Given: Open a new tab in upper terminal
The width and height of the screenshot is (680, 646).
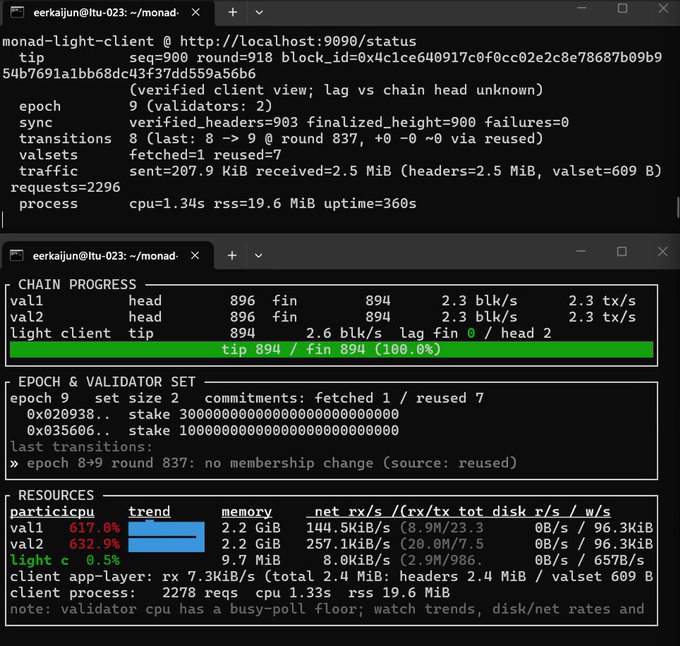Looking at the screenshot, I should pos(232,13).
